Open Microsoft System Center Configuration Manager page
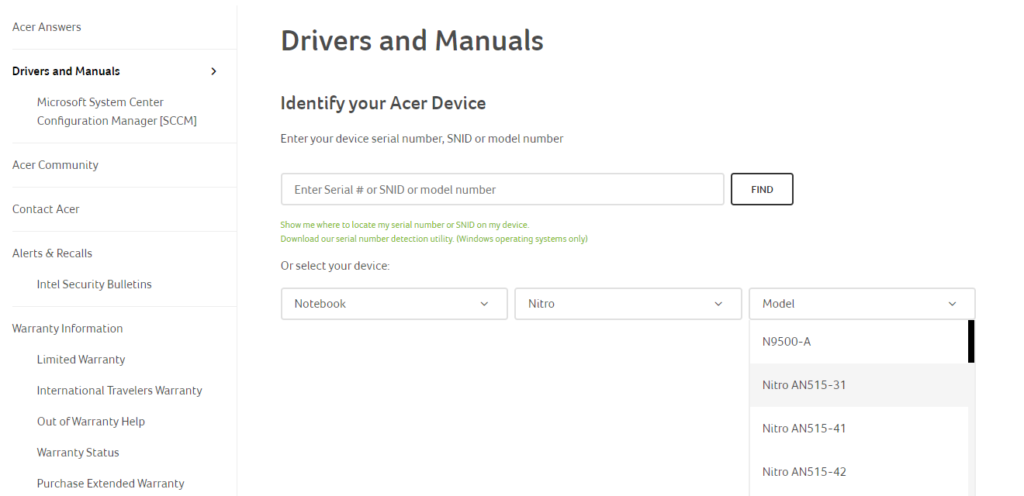 tap(116, 111)
